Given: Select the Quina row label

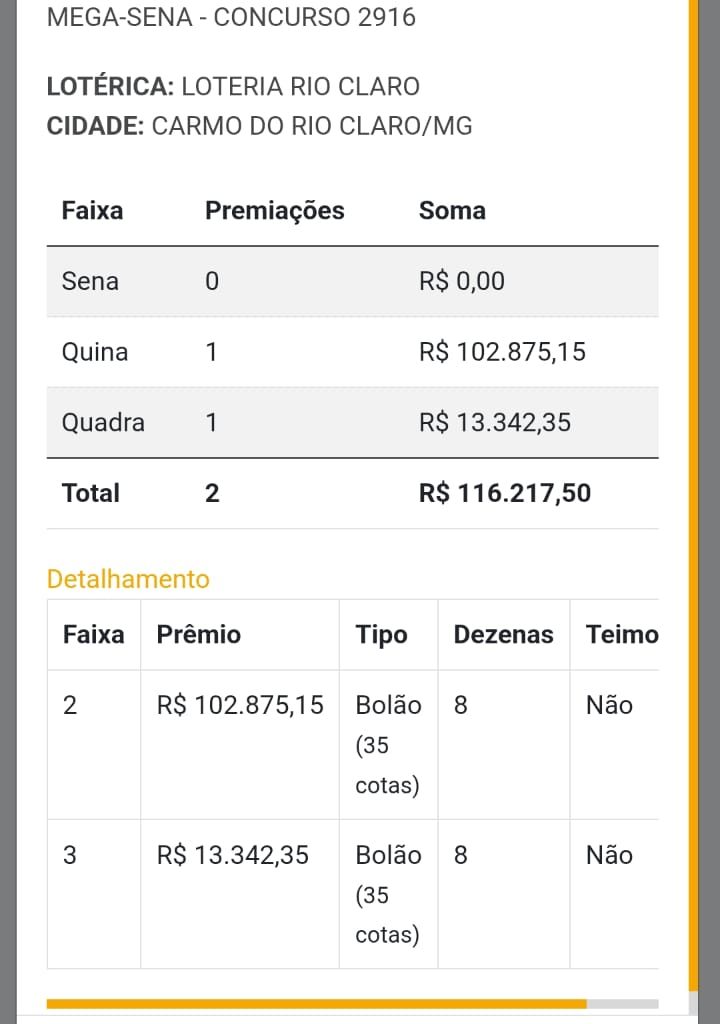Looking at the screenshot, I should pos(95,352).
